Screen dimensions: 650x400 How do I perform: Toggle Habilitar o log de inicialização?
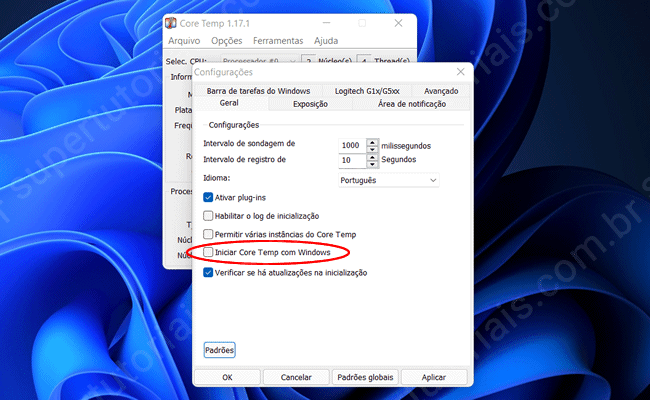click(x=208, y=216)
